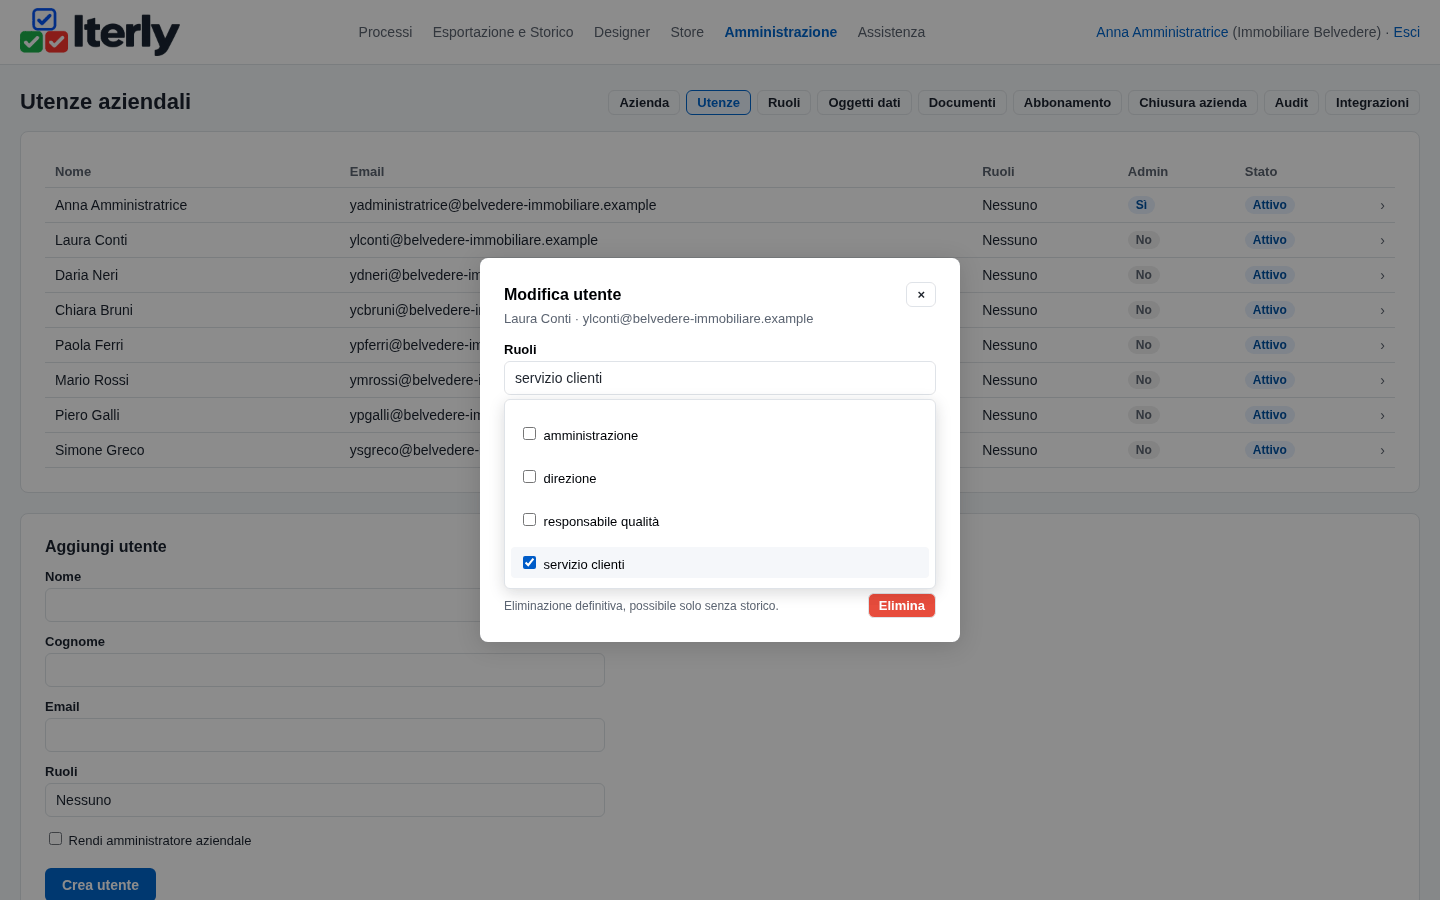The height and width of the screenshot is (900, 1440).
Task: Open the Chiusura azienda tab
Action: click(x=1193, y=103)
